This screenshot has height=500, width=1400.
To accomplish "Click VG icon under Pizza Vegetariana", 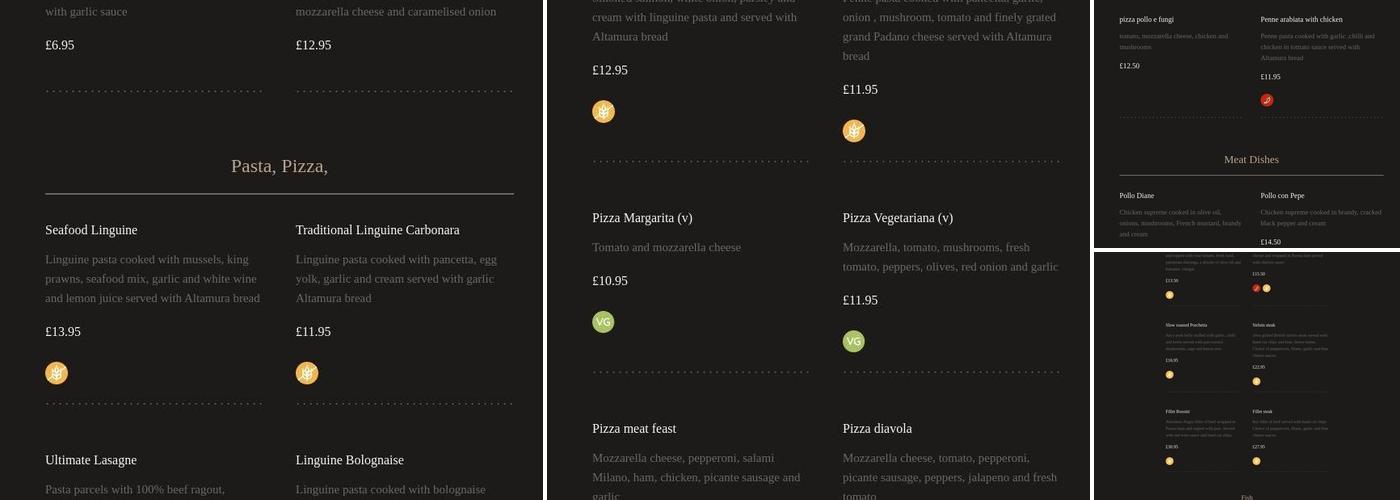I will 854,342.
